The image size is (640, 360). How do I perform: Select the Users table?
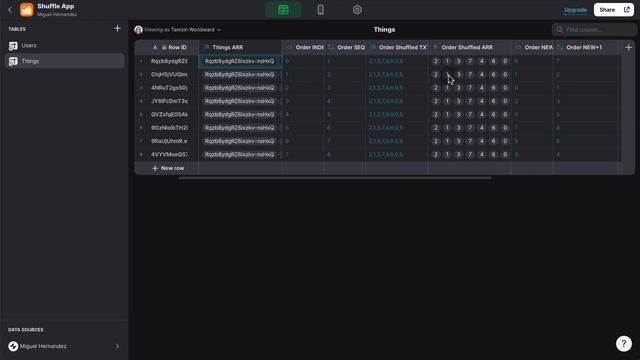pos(64,46)
